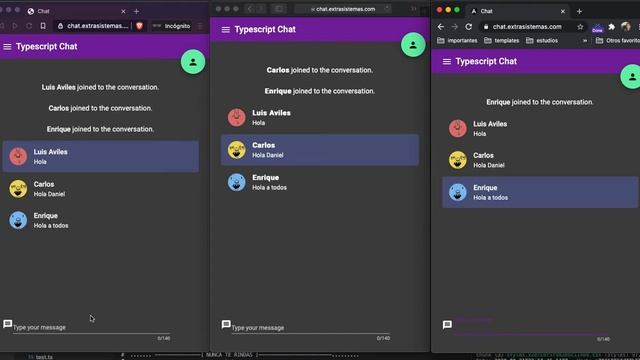Screen dimensions: 640x360
Task: Reload page in left Brave window
Action: (x=29, y=26)
